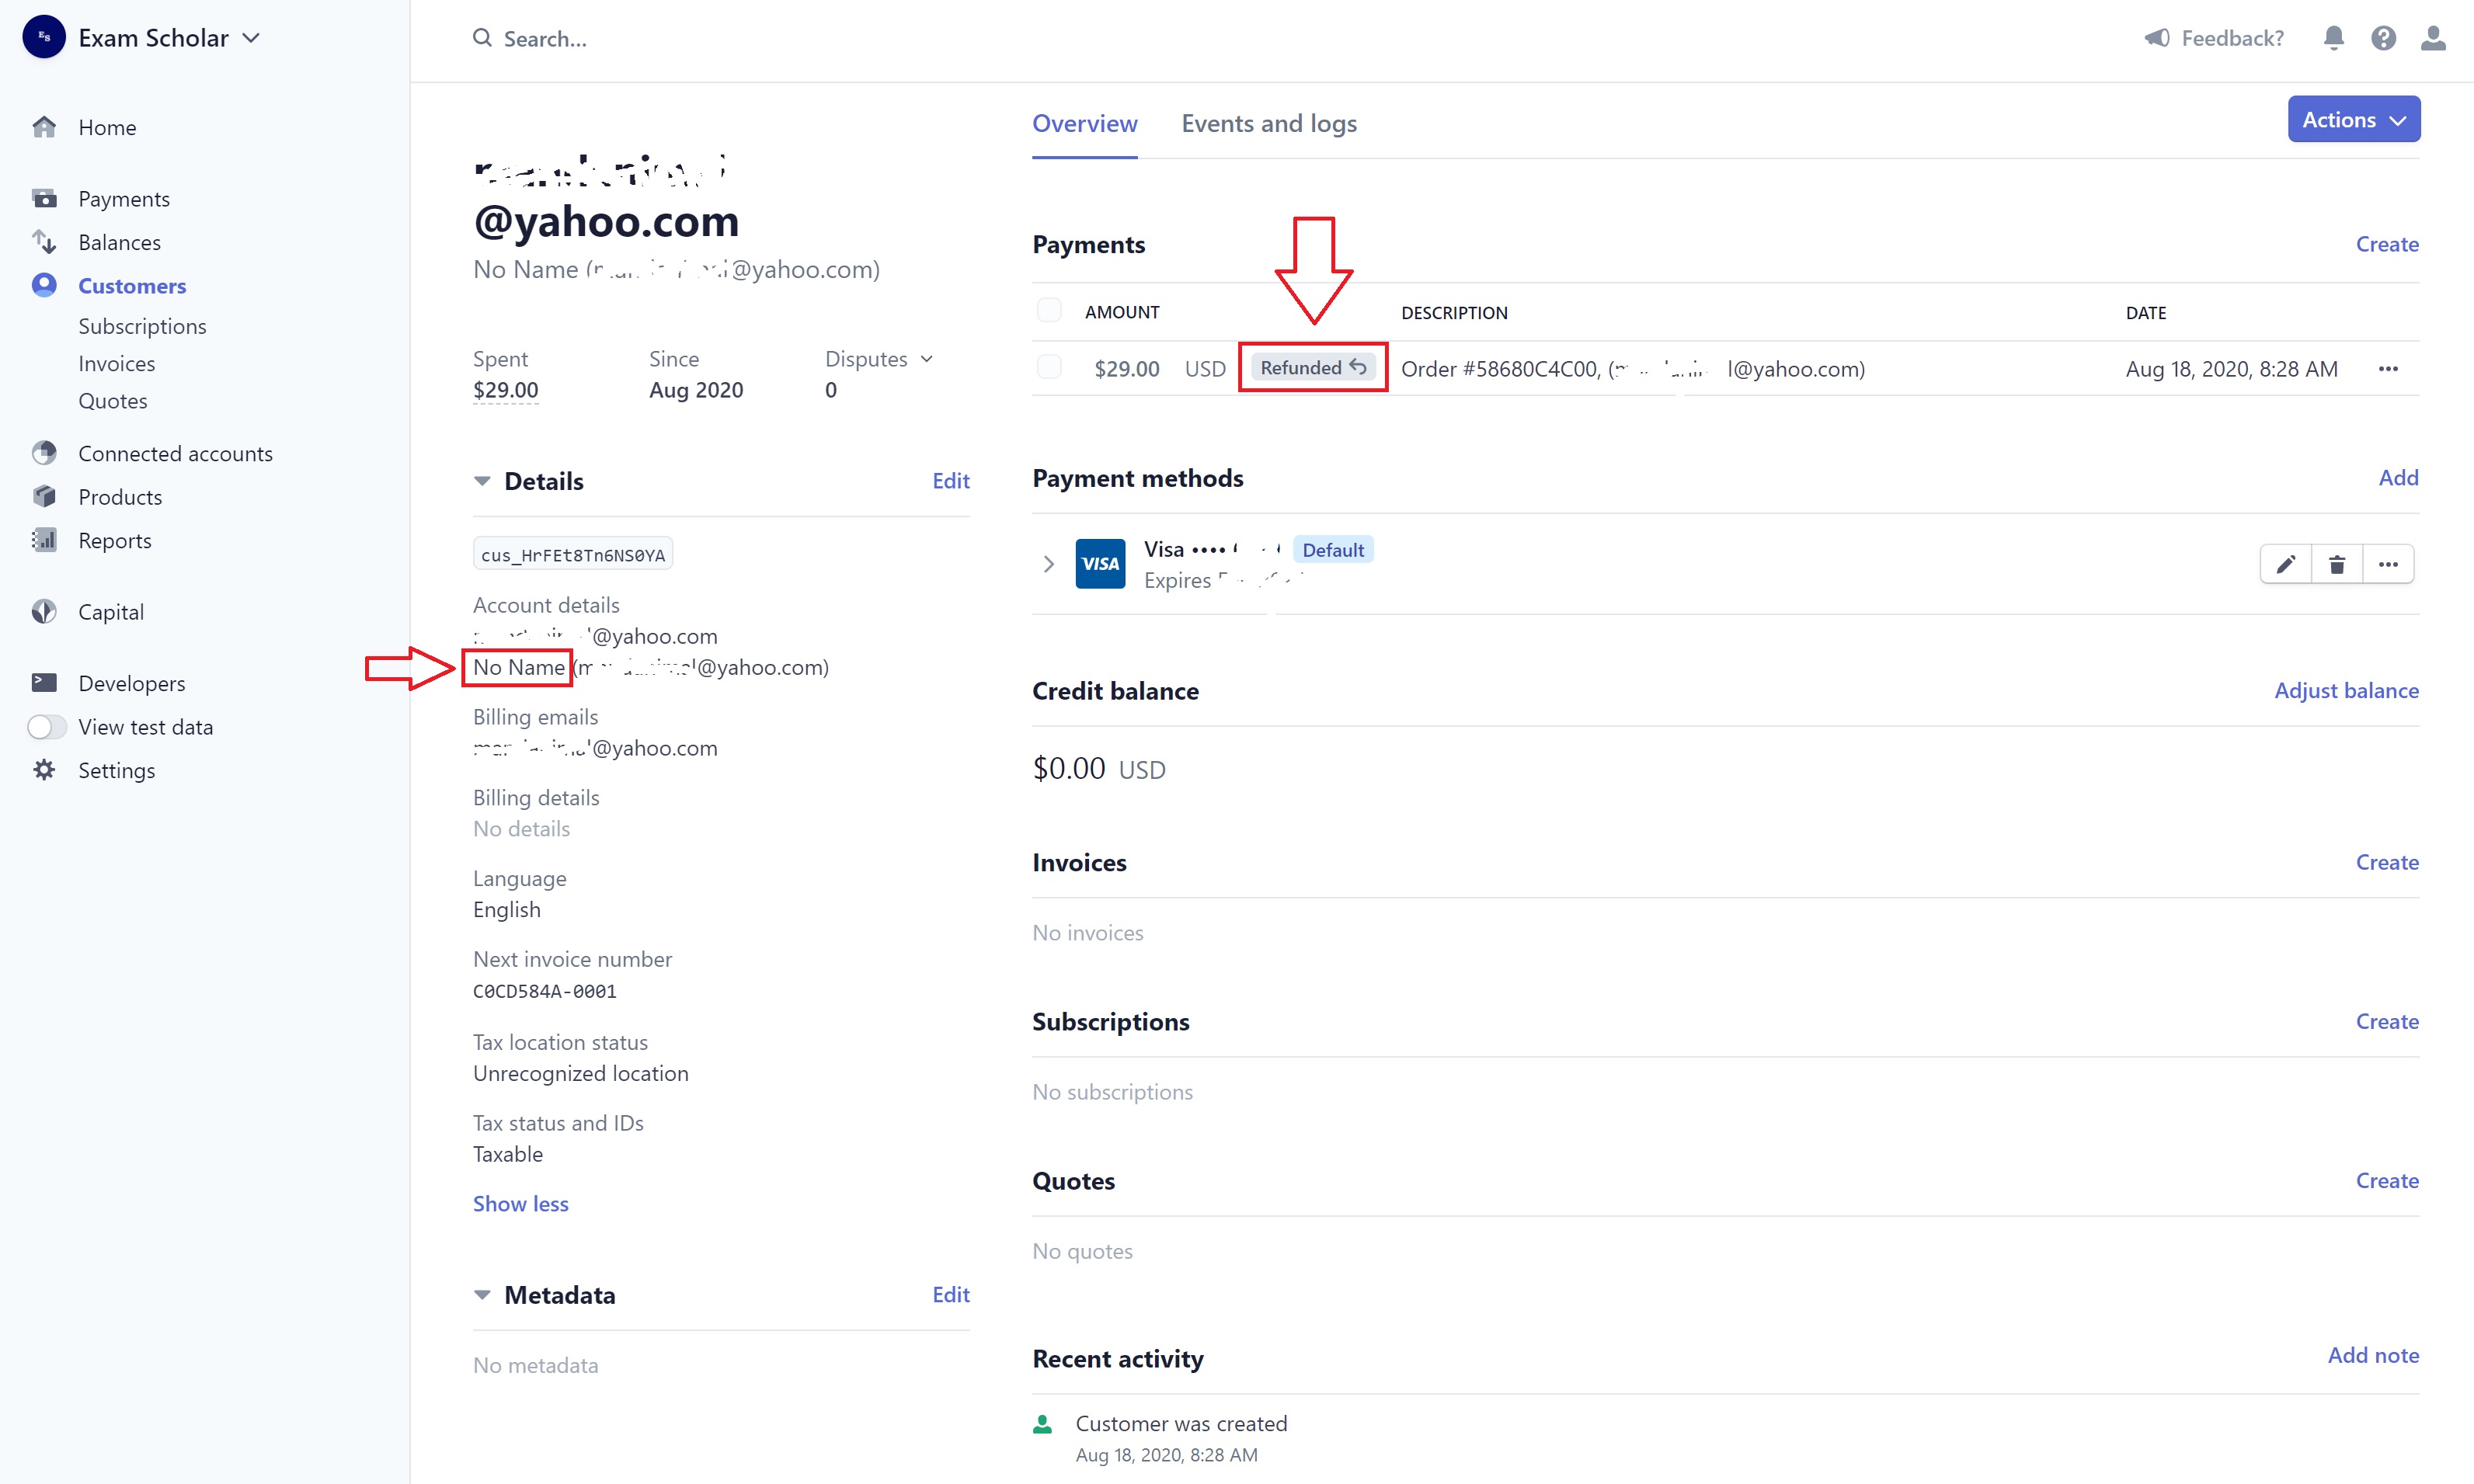This screenshot has width=2474, height=1484.
Task: Click the Spent $29.00 value
Action: pos(505,390)
